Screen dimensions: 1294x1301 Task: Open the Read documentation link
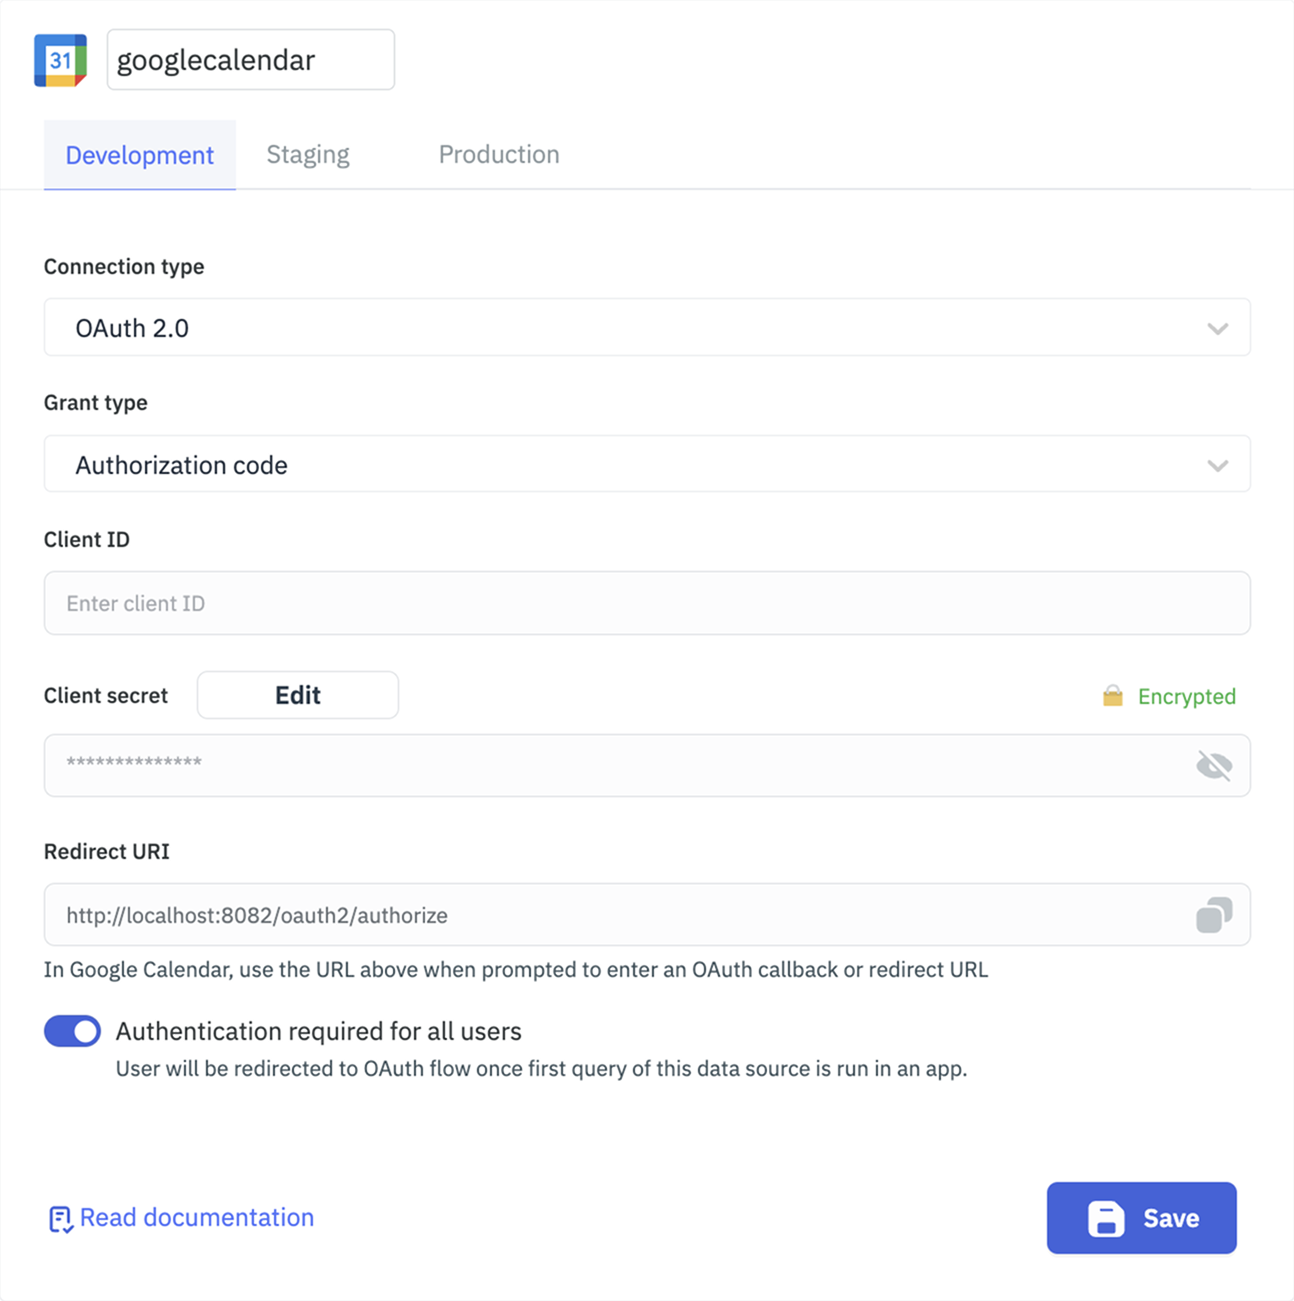197,1217
